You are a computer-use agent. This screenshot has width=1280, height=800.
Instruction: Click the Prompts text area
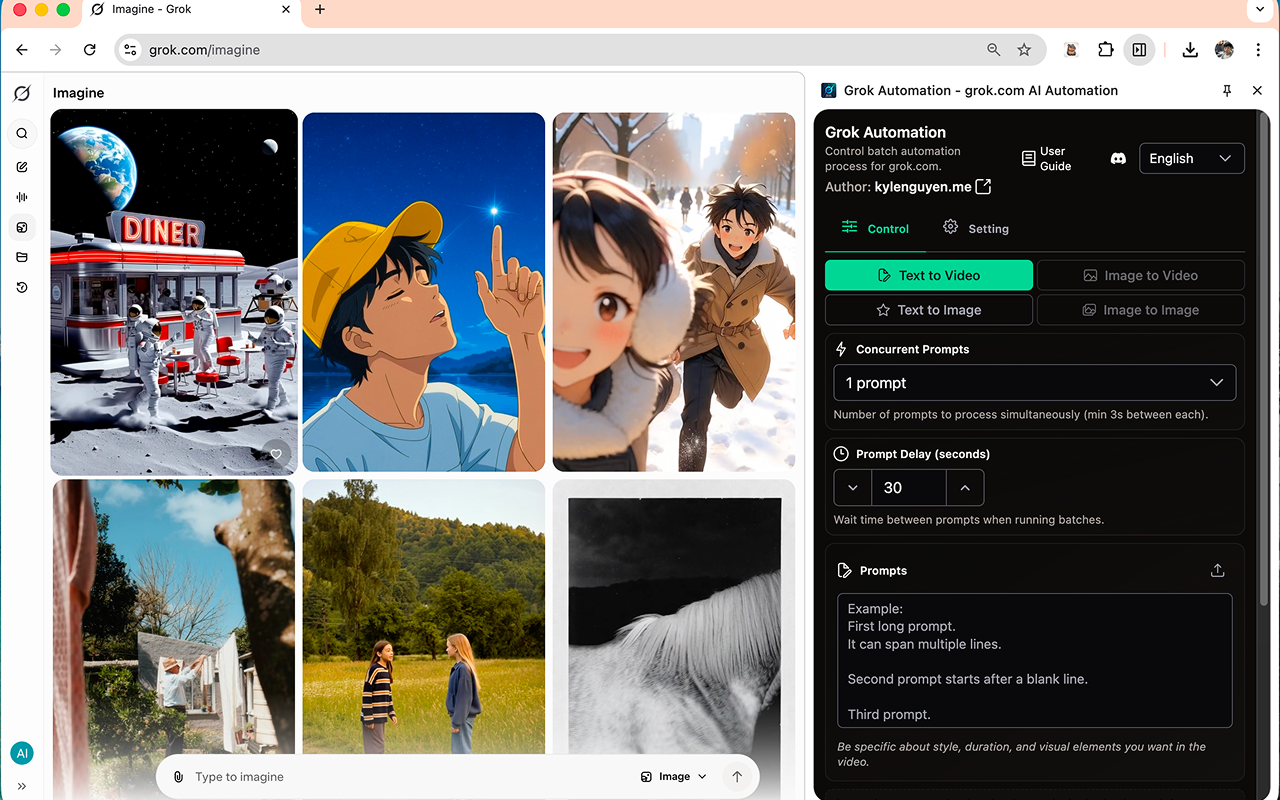click(x=1034, y=660)
